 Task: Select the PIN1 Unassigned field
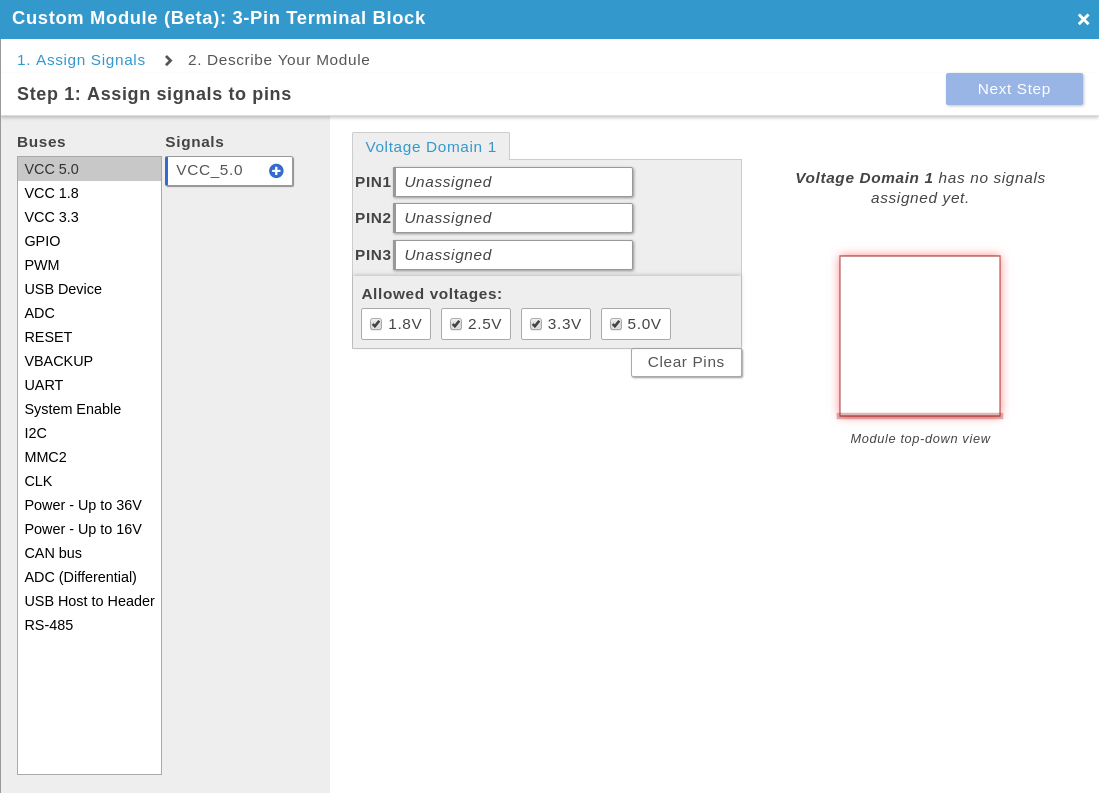[514, 182]
